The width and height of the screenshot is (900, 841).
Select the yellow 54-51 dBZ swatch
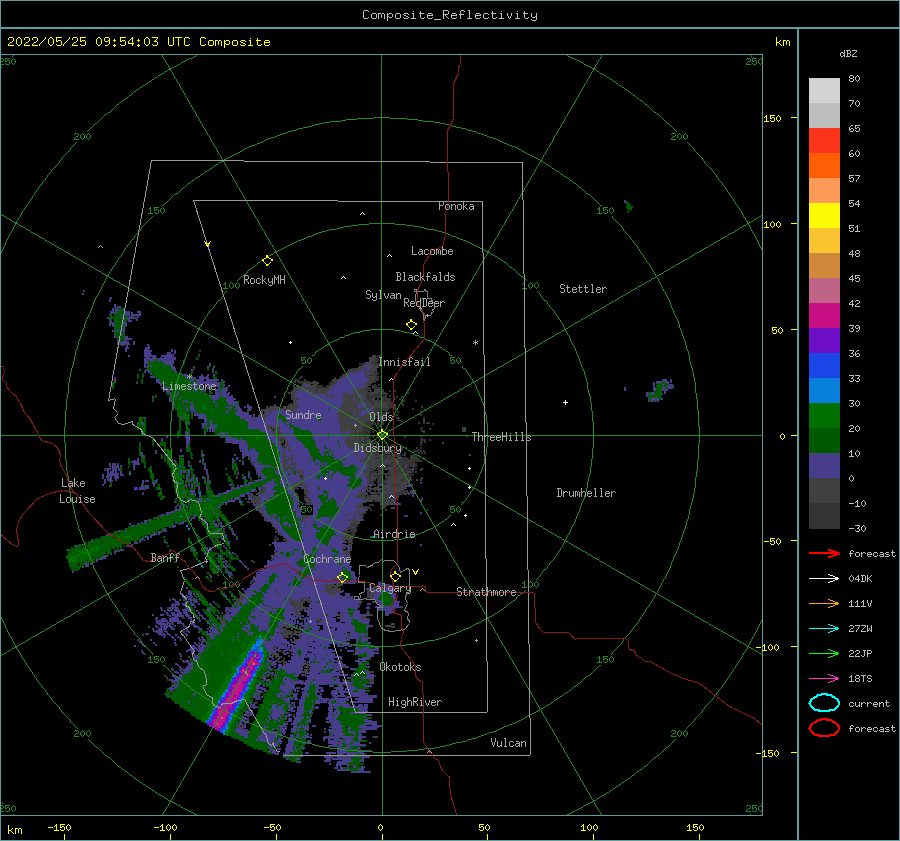tap(824, 216)
